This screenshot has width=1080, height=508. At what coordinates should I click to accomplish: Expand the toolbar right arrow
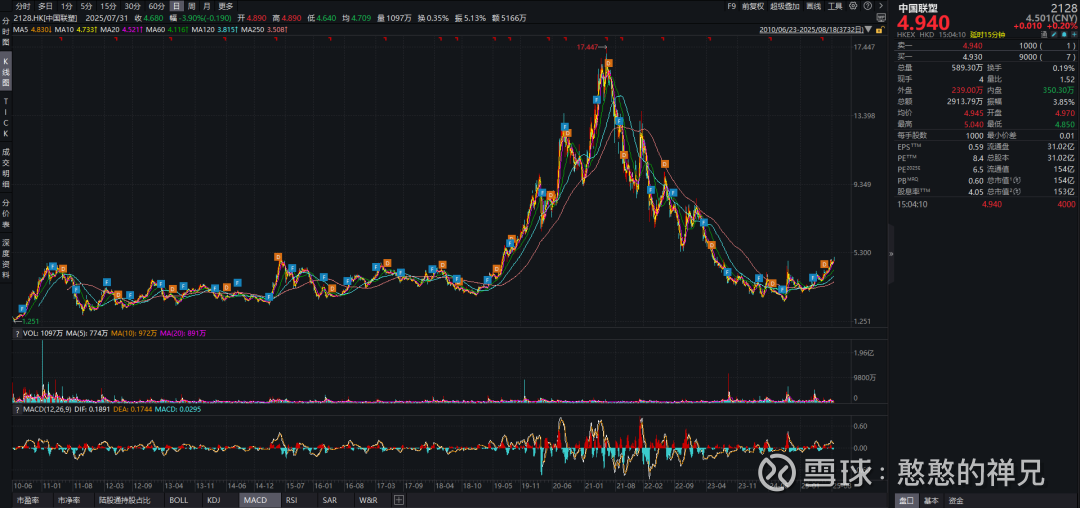[x=881, y=6]
